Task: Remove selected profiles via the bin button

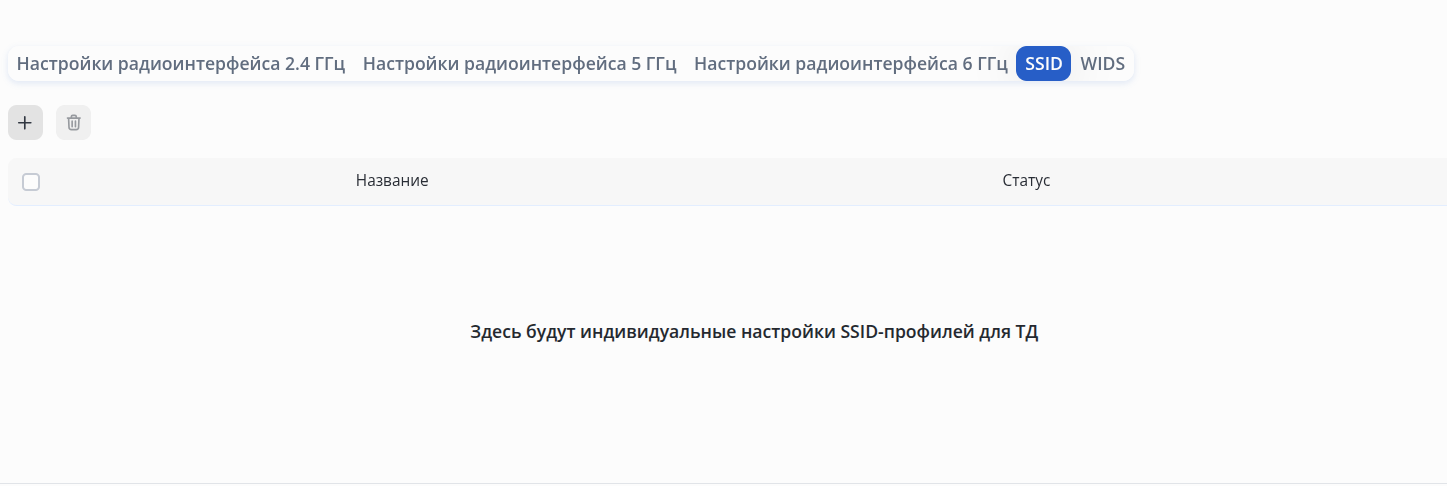Action: 73,123
